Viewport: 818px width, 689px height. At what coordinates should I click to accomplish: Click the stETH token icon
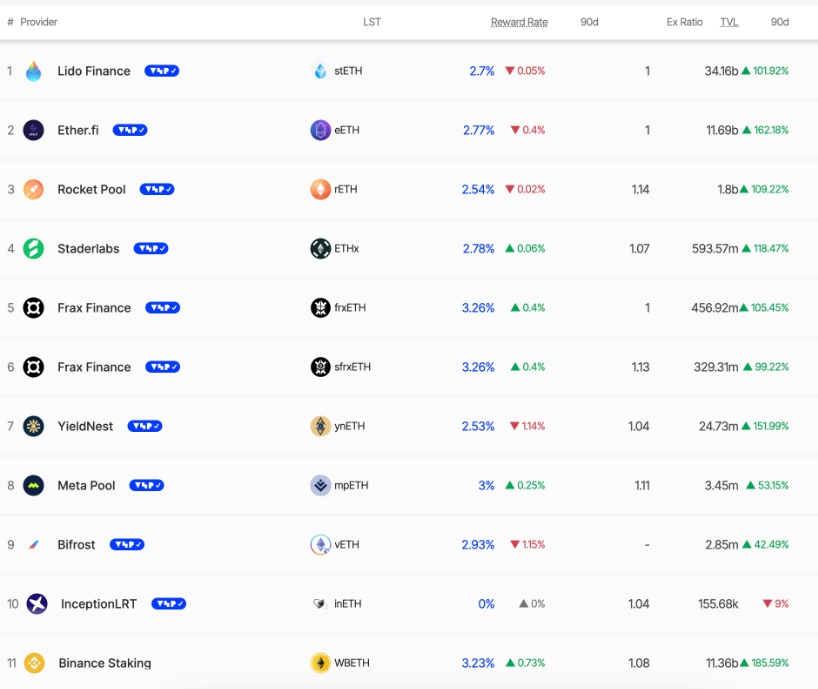click(320, 71)
